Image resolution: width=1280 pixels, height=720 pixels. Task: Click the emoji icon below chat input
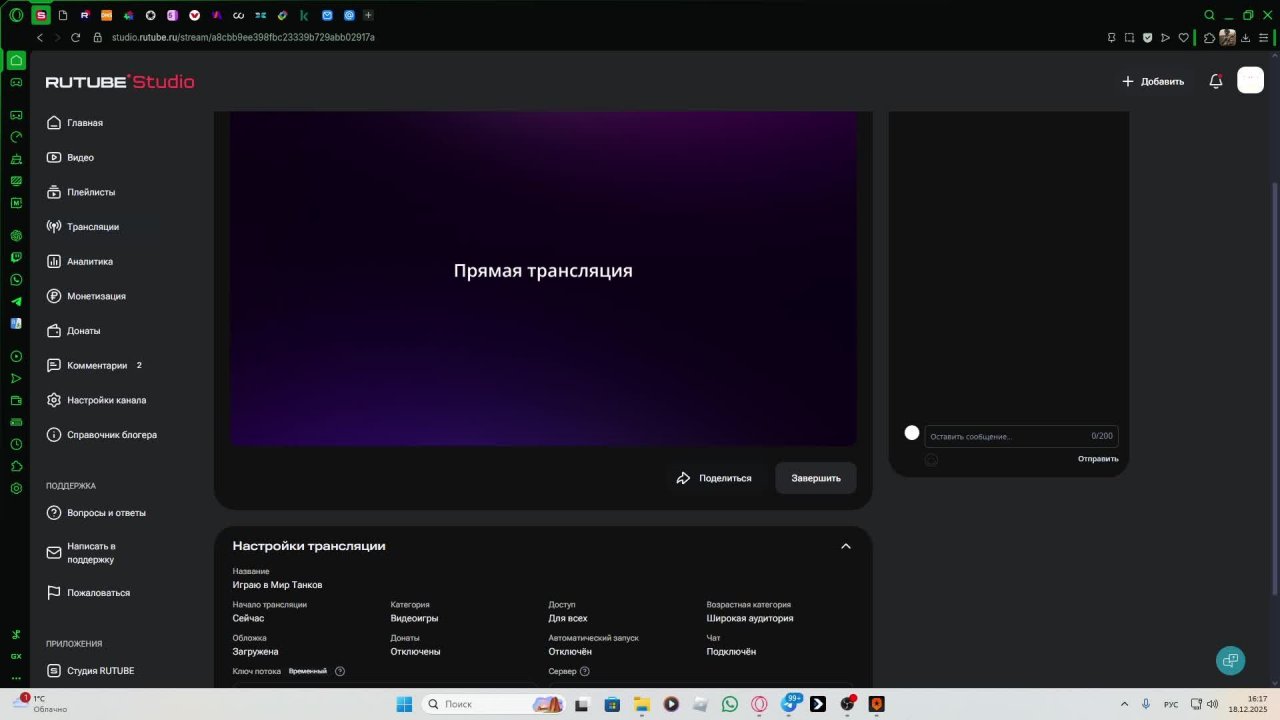tap(931, 460)
